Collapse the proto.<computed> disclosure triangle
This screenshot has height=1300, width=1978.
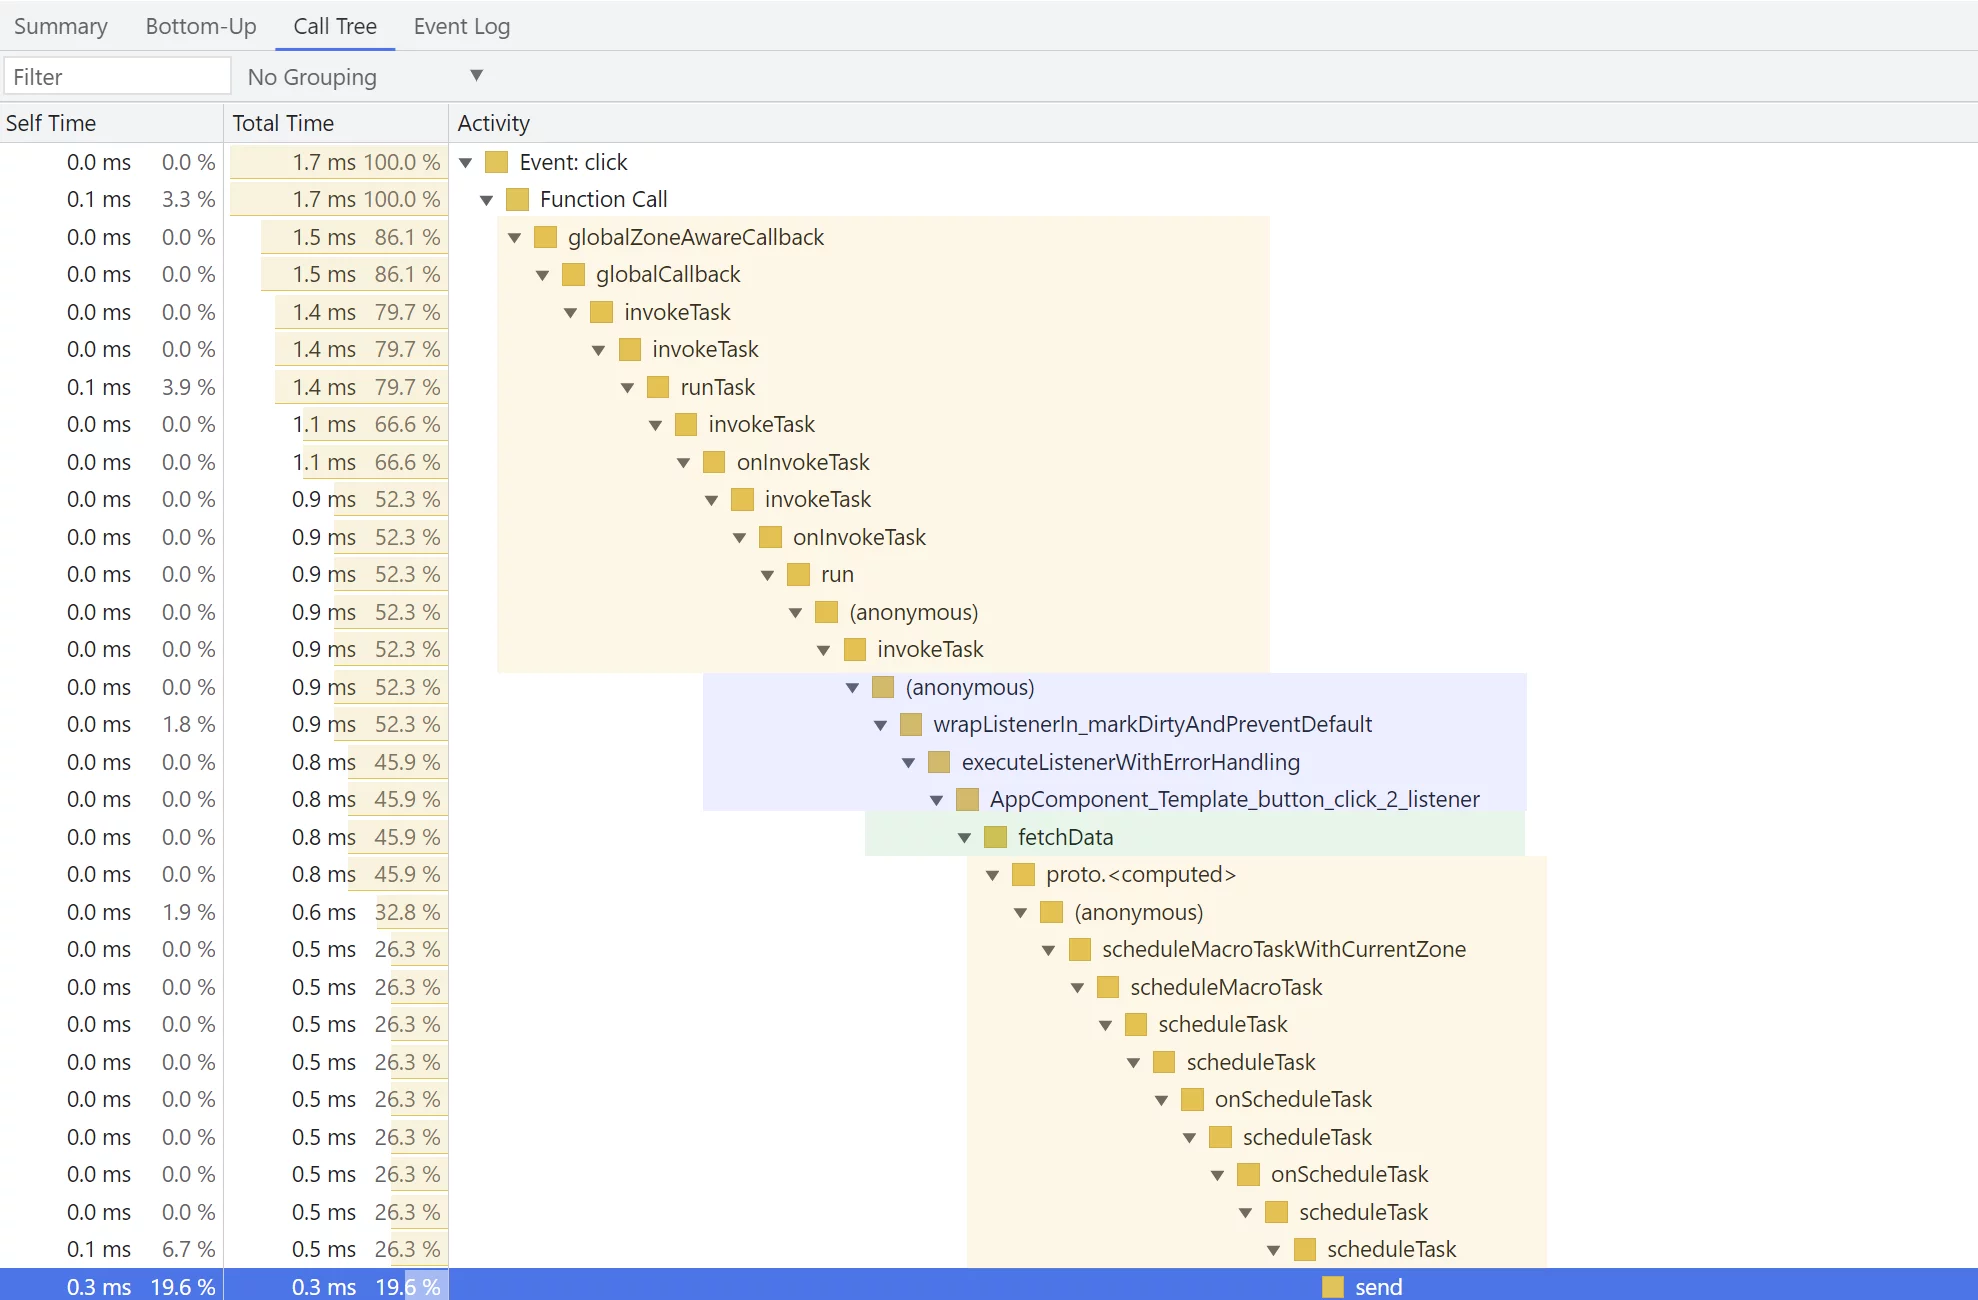point(993,875)
